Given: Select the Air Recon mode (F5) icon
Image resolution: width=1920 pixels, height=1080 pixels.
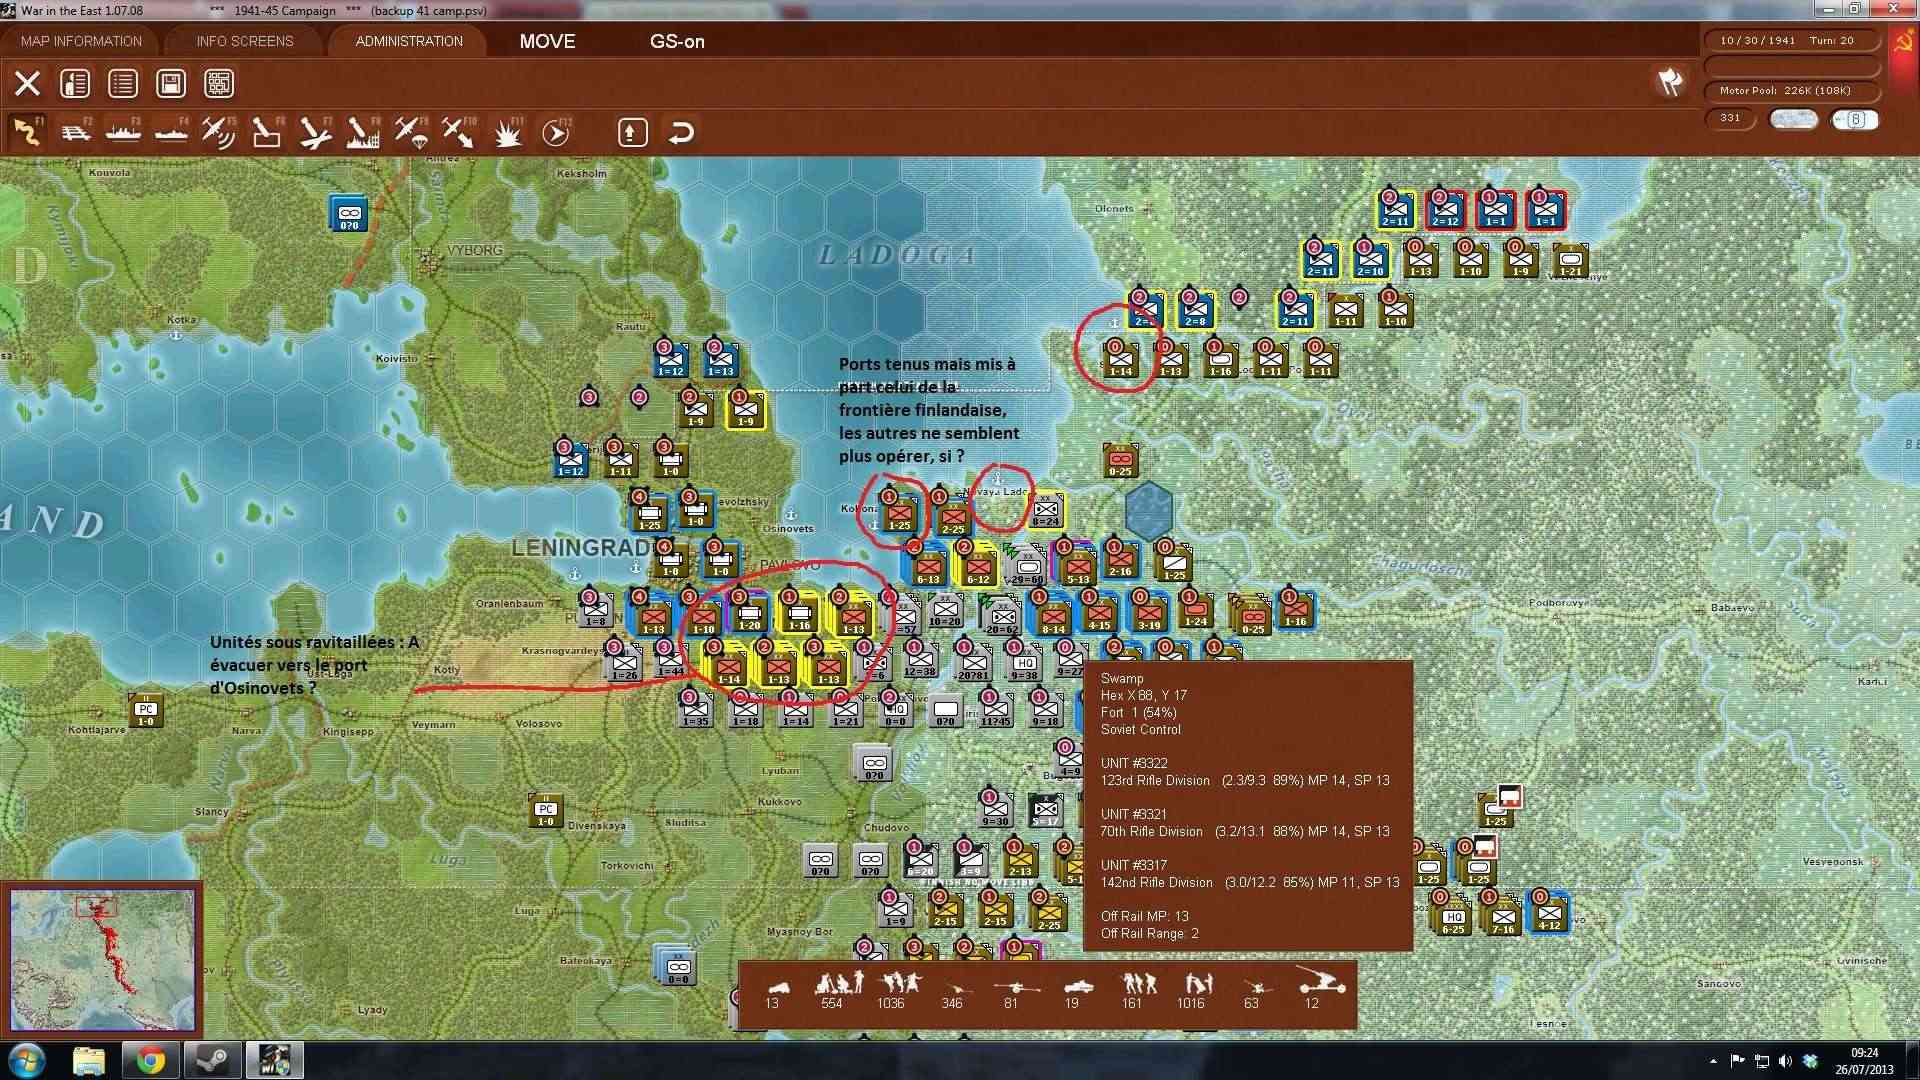Looking at the screenshot, I should [x=218, y=132].
